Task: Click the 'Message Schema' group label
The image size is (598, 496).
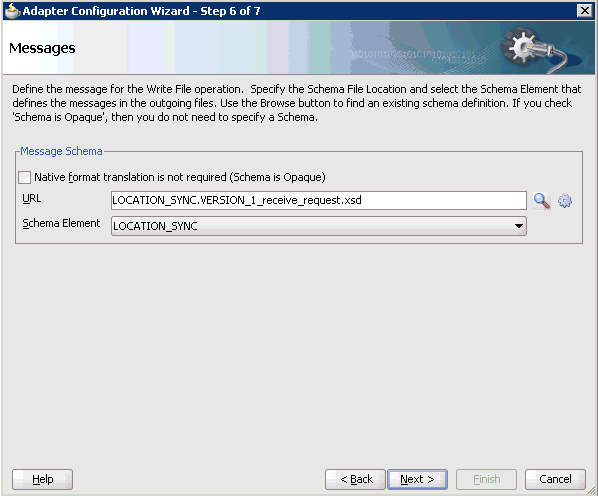Action: click(61, 151)
